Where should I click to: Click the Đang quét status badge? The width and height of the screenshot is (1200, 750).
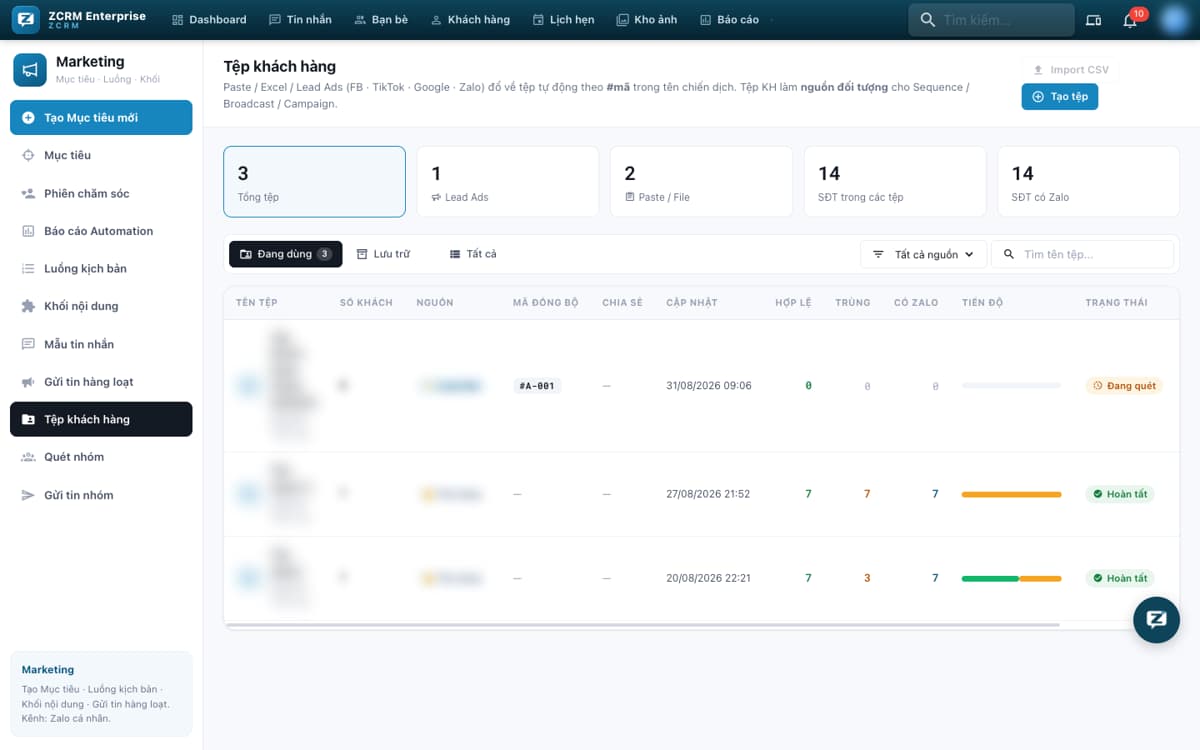click(x=1124, y=385)
